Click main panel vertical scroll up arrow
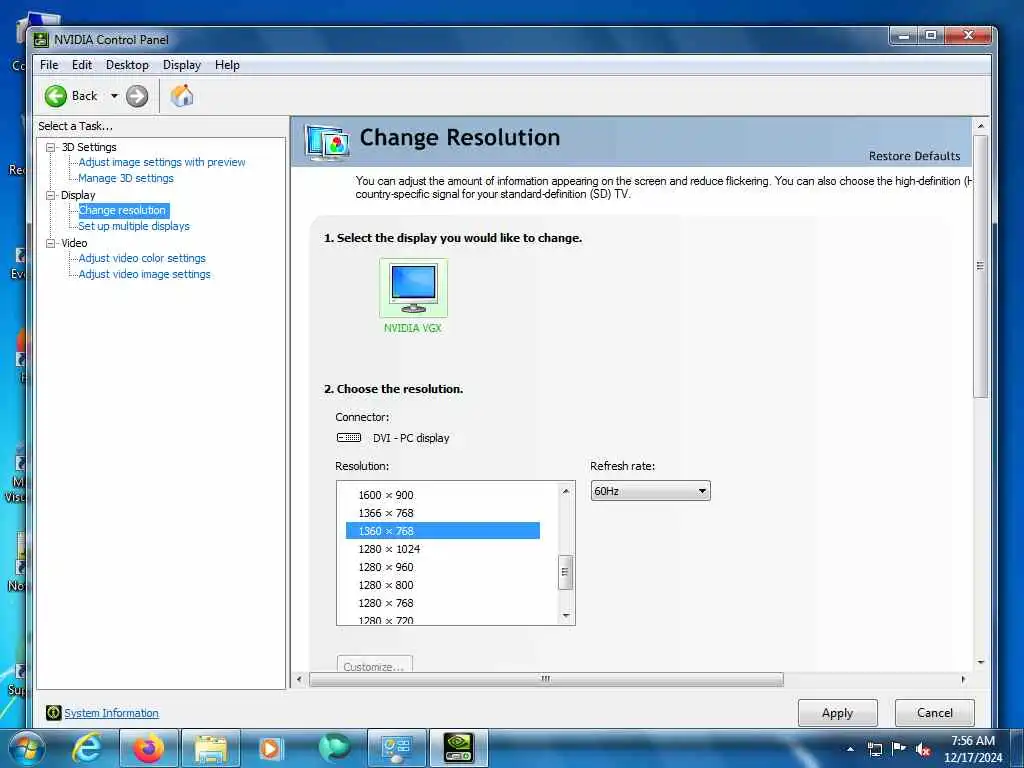 coord(980,125)
